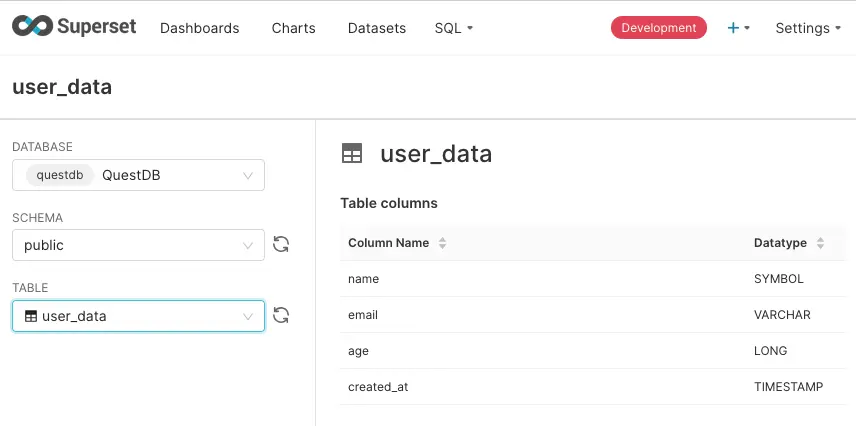The image size is (856, 426).
Task: Select the created_at column row
Action: [x=592, y=387]
